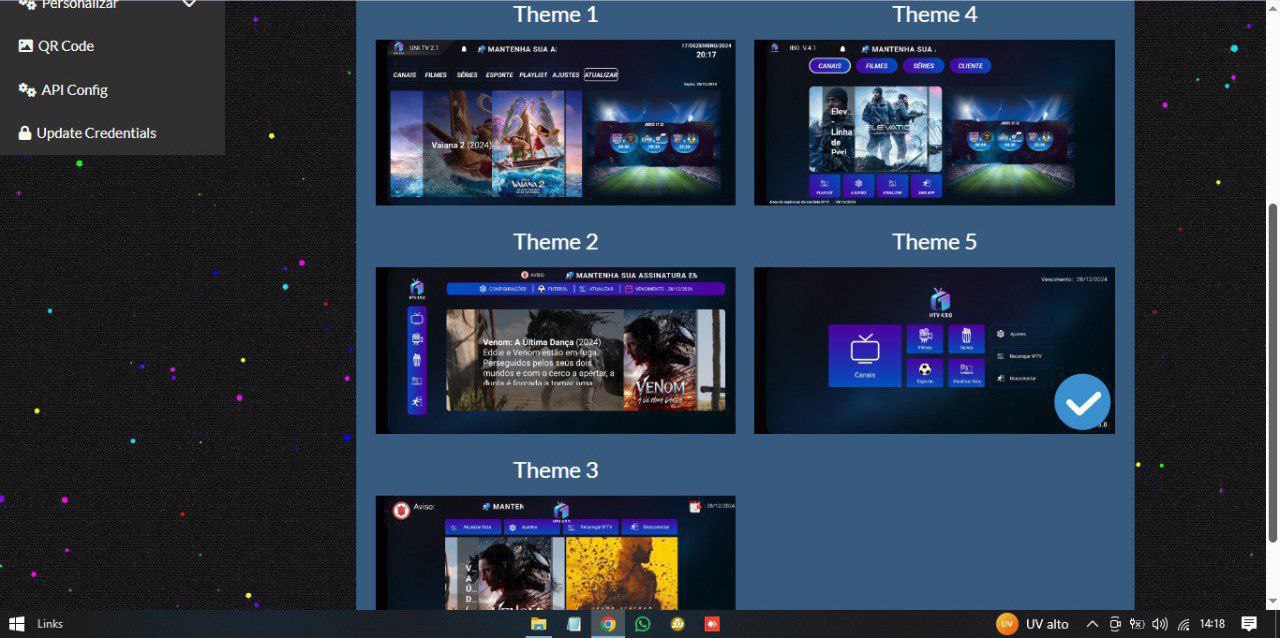Open the notification center icon
This screenshot has height=638, width=1280.
click(1249, 624)
